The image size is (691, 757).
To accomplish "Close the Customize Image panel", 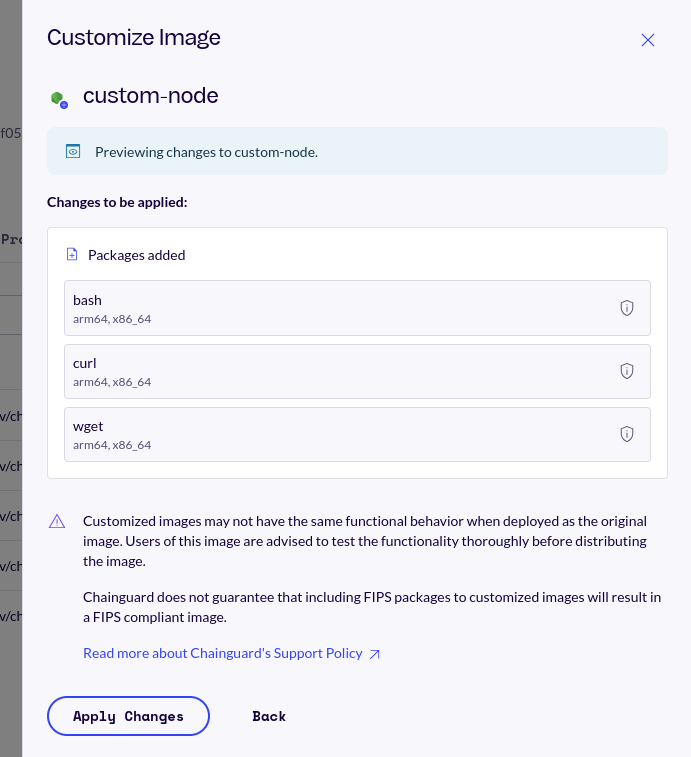I will point(647,40).
